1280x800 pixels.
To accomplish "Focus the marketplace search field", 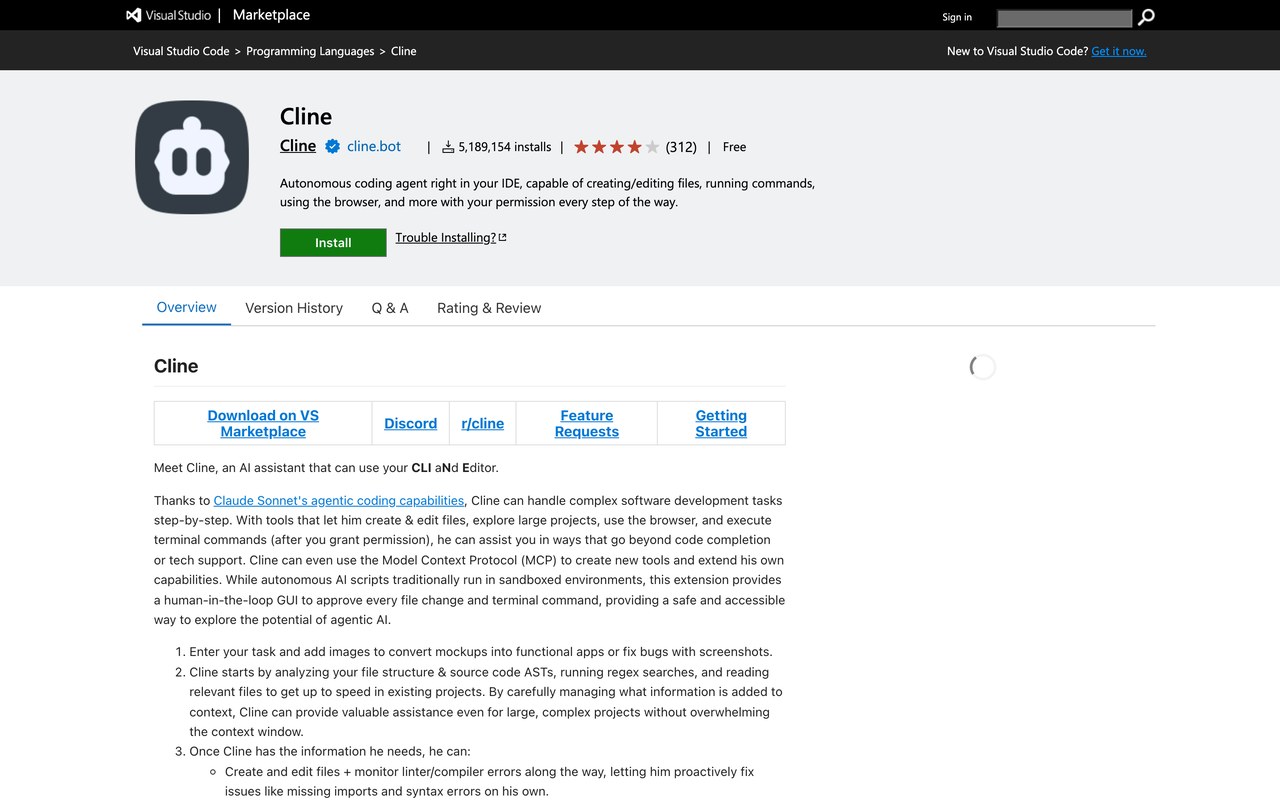I will (1064, 18).
